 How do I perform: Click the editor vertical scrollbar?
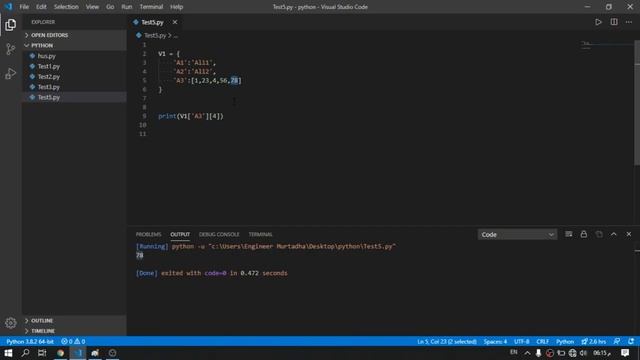pyautogui.click(x=637, y=102)
